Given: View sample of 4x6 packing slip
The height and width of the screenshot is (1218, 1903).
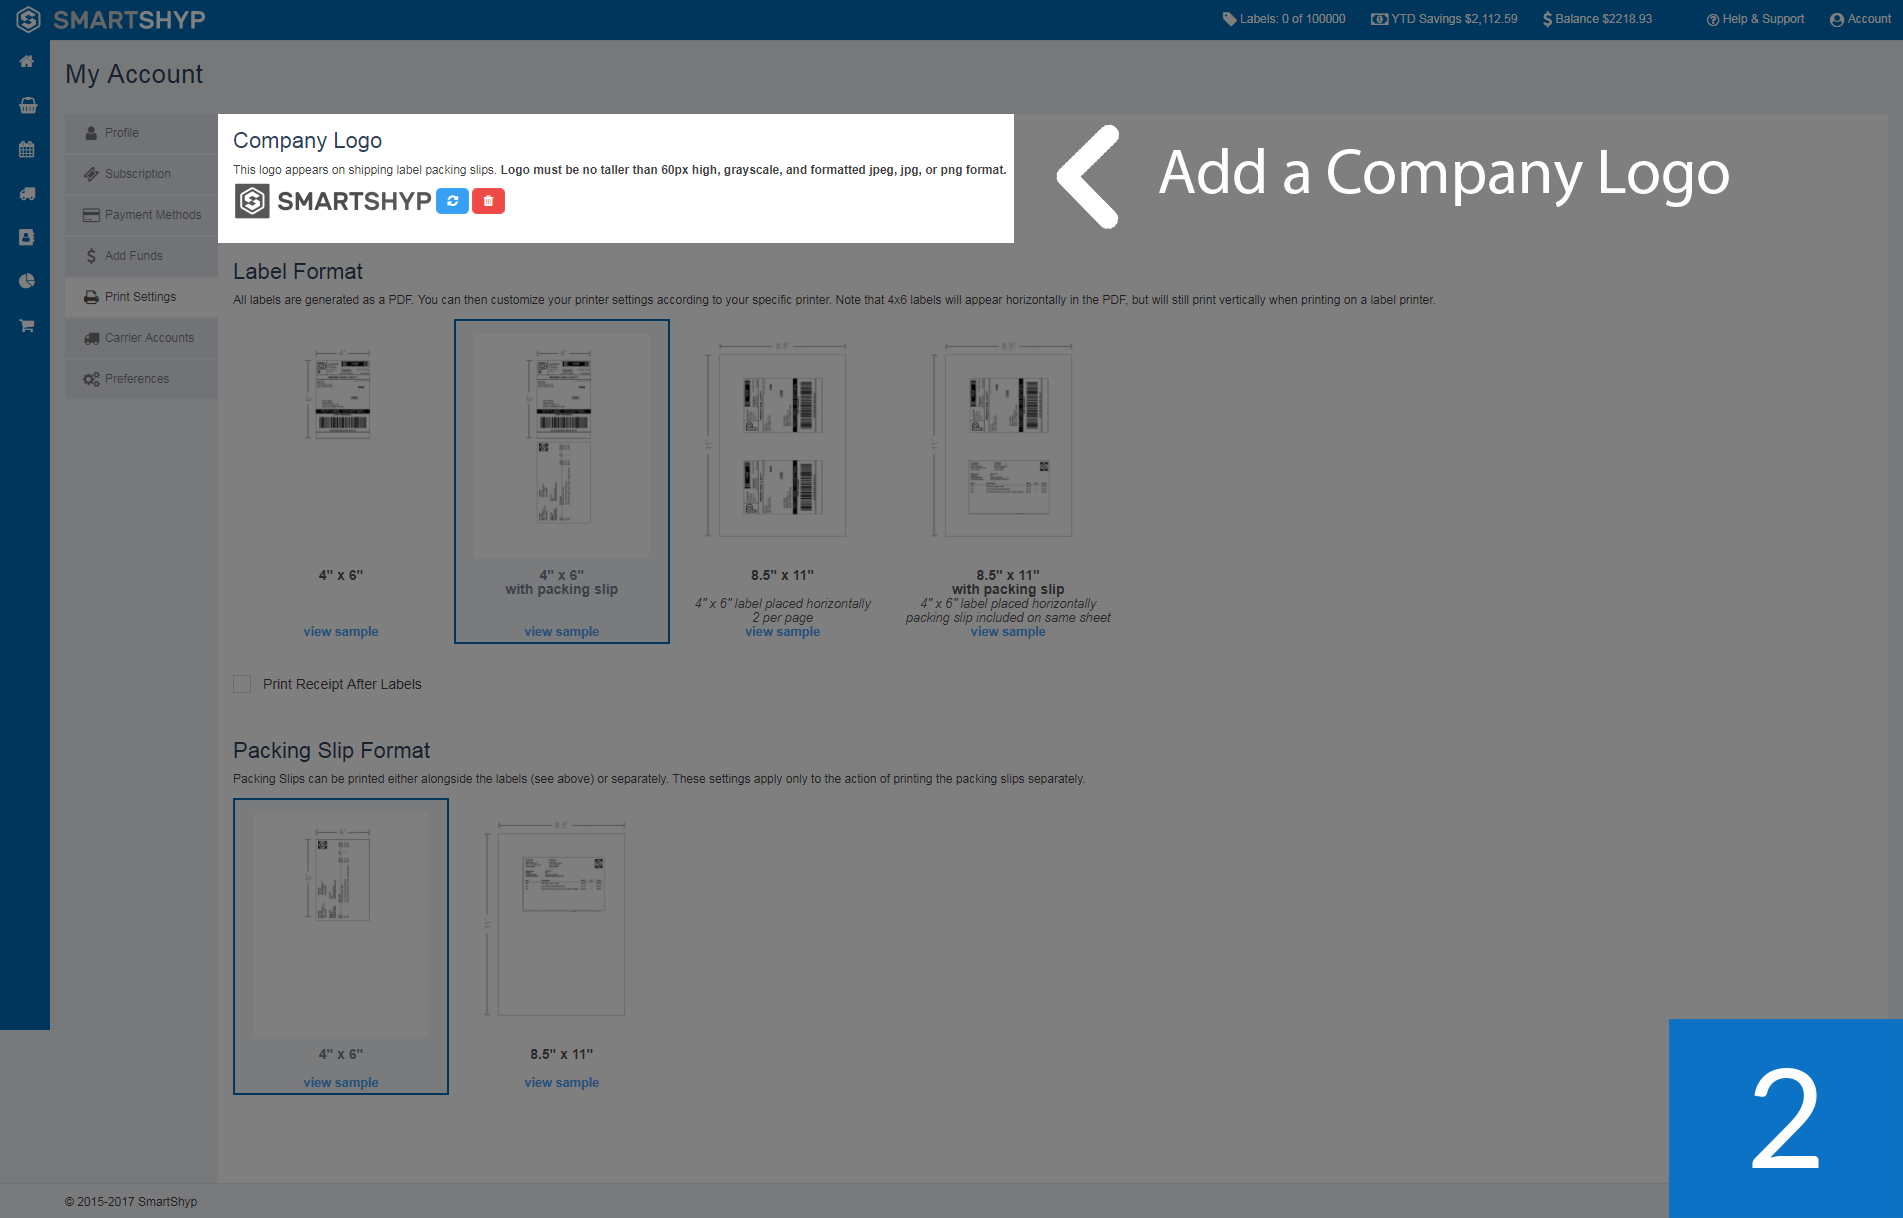Looking at the screenshot, I should 341,1083.
